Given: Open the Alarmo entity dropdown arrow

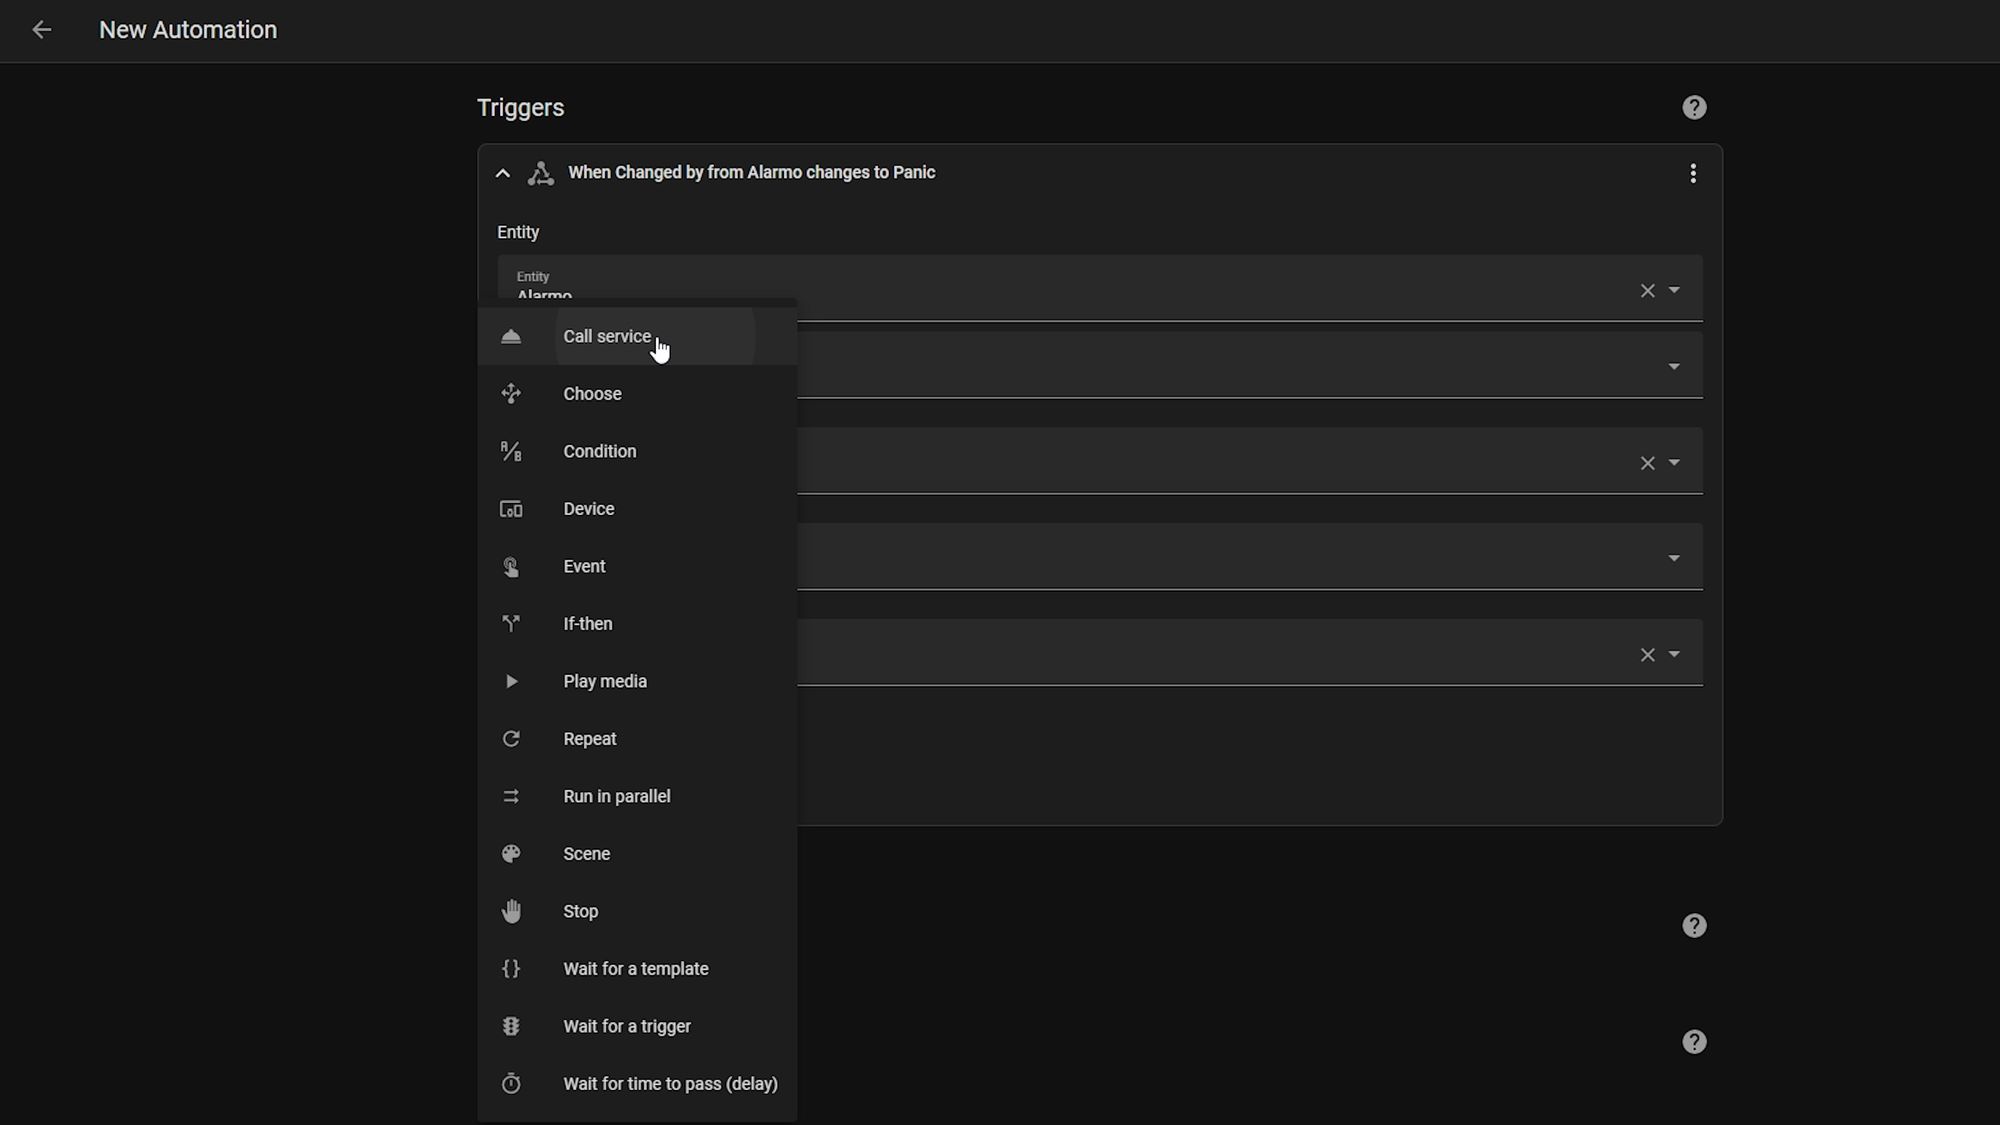Looking at the screenshot, I should [x=1674, y=290].
